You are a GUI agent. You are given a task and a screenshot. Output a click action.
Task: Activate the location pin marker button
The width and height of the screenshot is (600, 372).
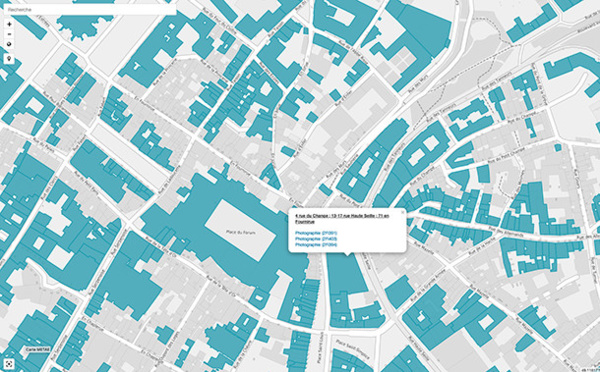10,59
